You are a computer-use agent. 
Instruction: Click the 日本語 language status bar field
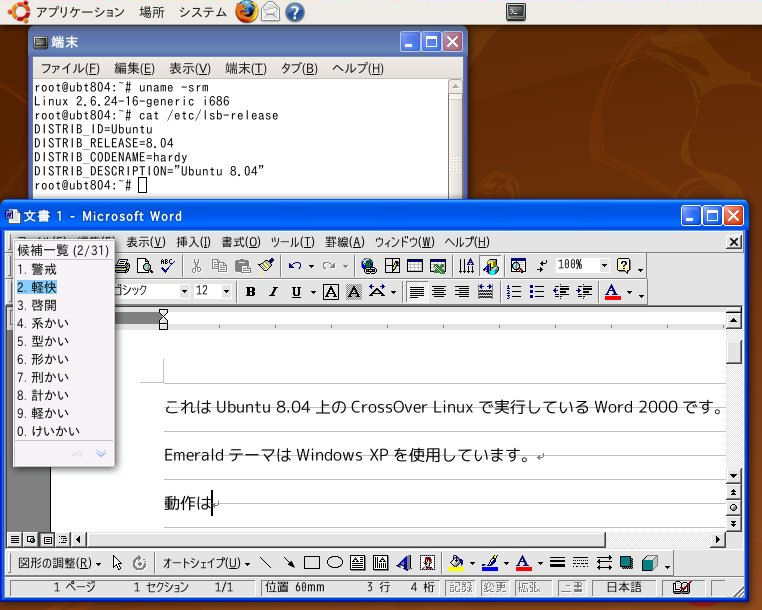624,587
